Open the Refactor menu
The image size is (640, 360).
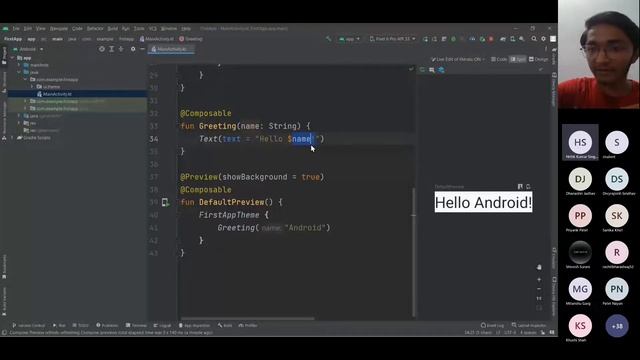(x=95, y=29)
